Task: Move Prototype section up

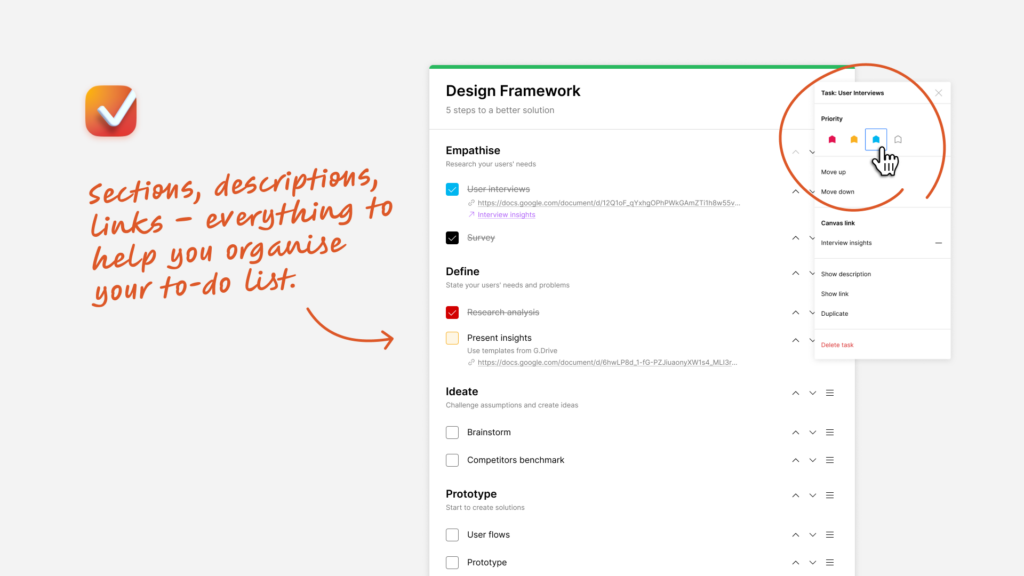Action: point(795,496)
